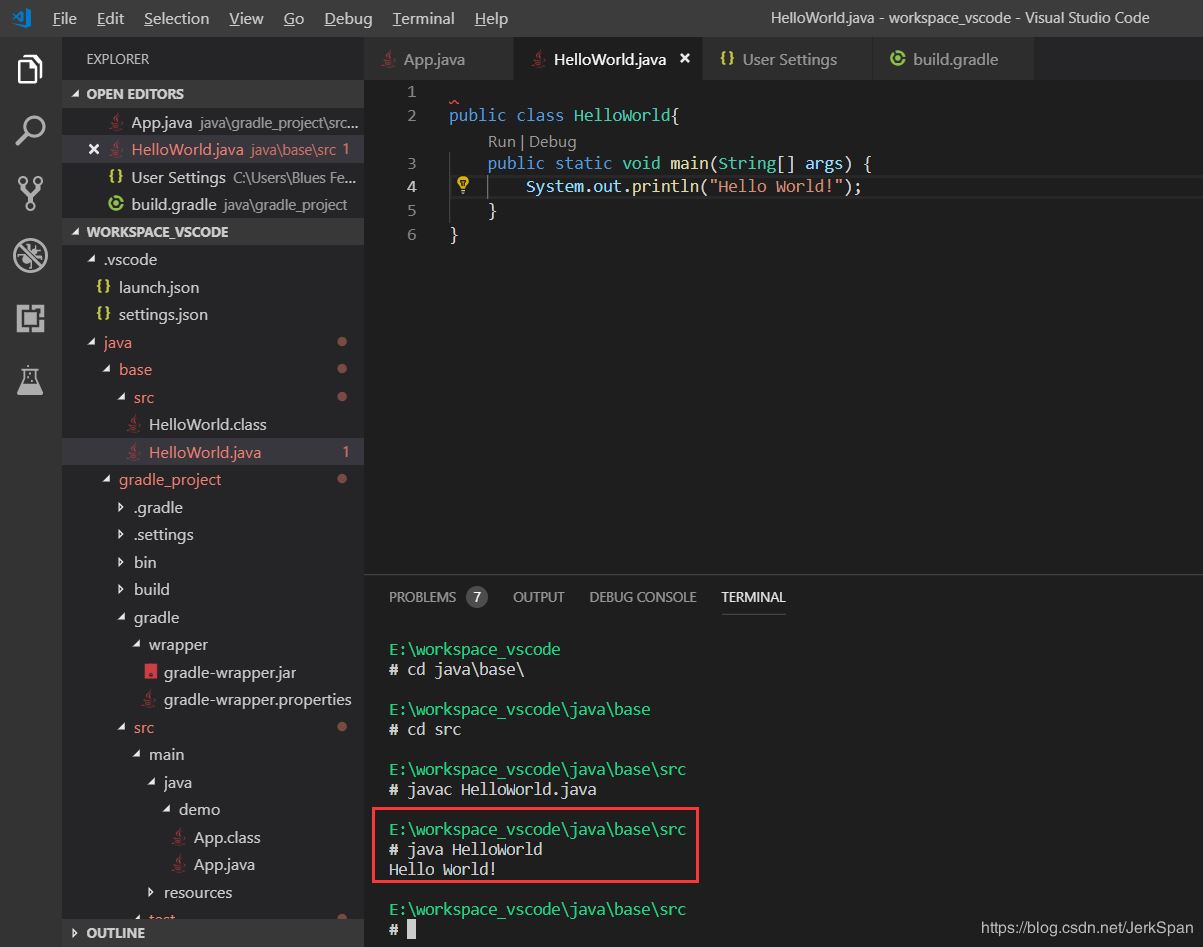
Task: Click the lightbulb quick-fix icon on line 4
Action: [x=463, y=185]
